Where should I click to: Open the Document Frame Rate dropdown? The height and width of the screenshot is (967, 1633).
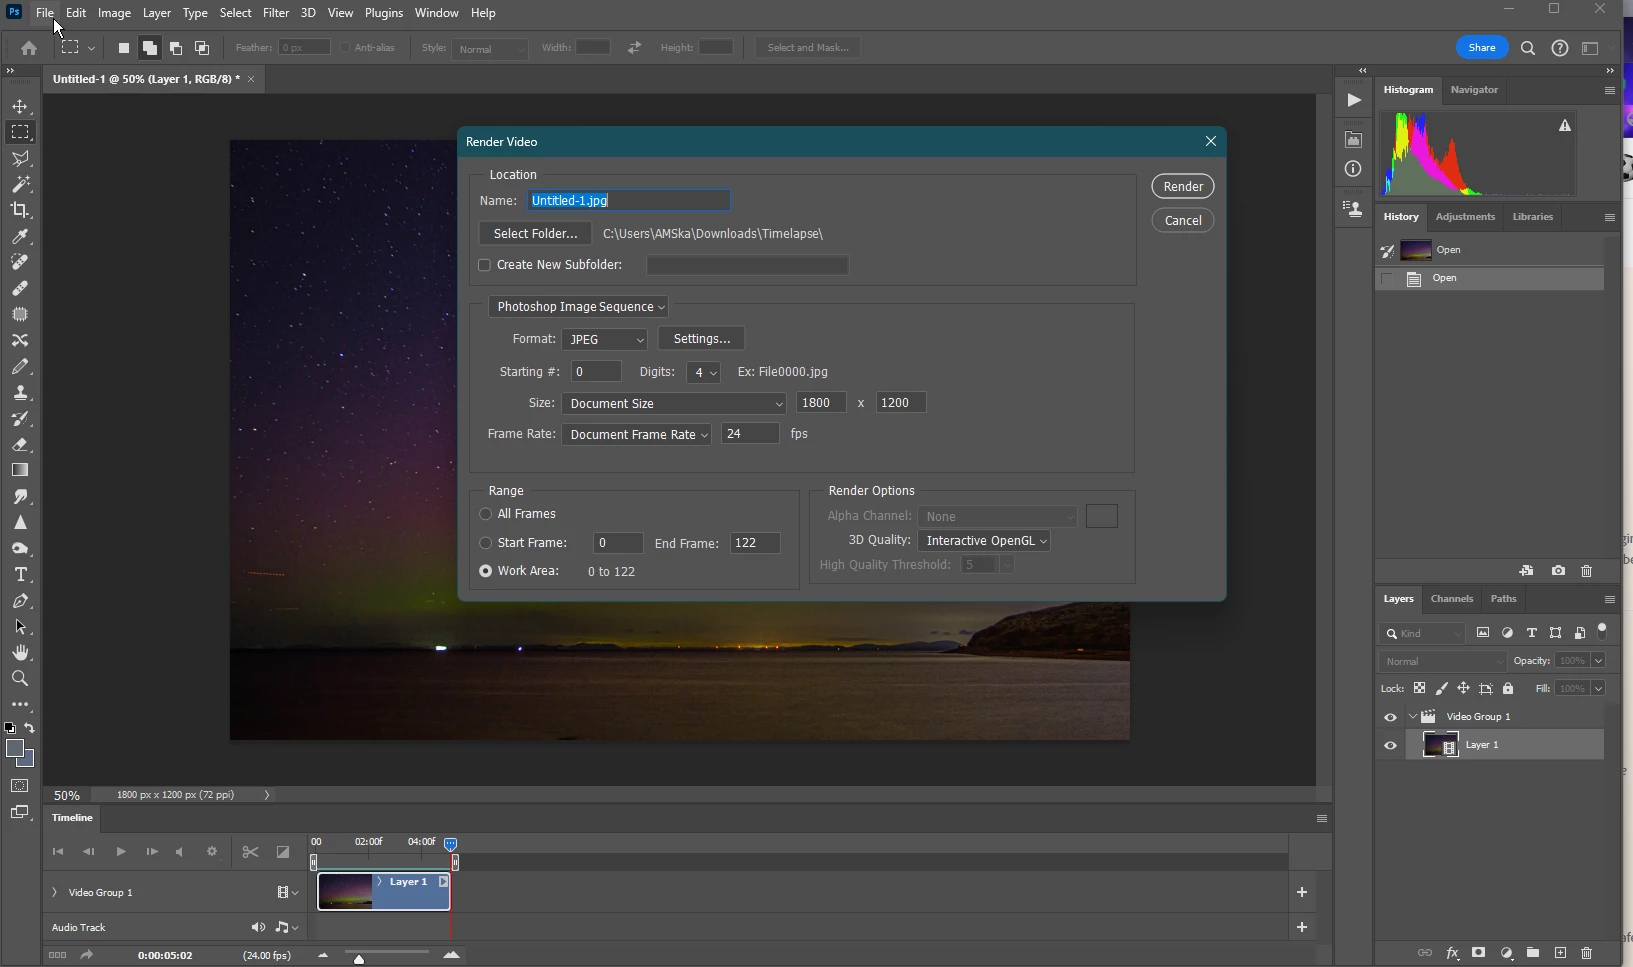click(x=636, y=435)
